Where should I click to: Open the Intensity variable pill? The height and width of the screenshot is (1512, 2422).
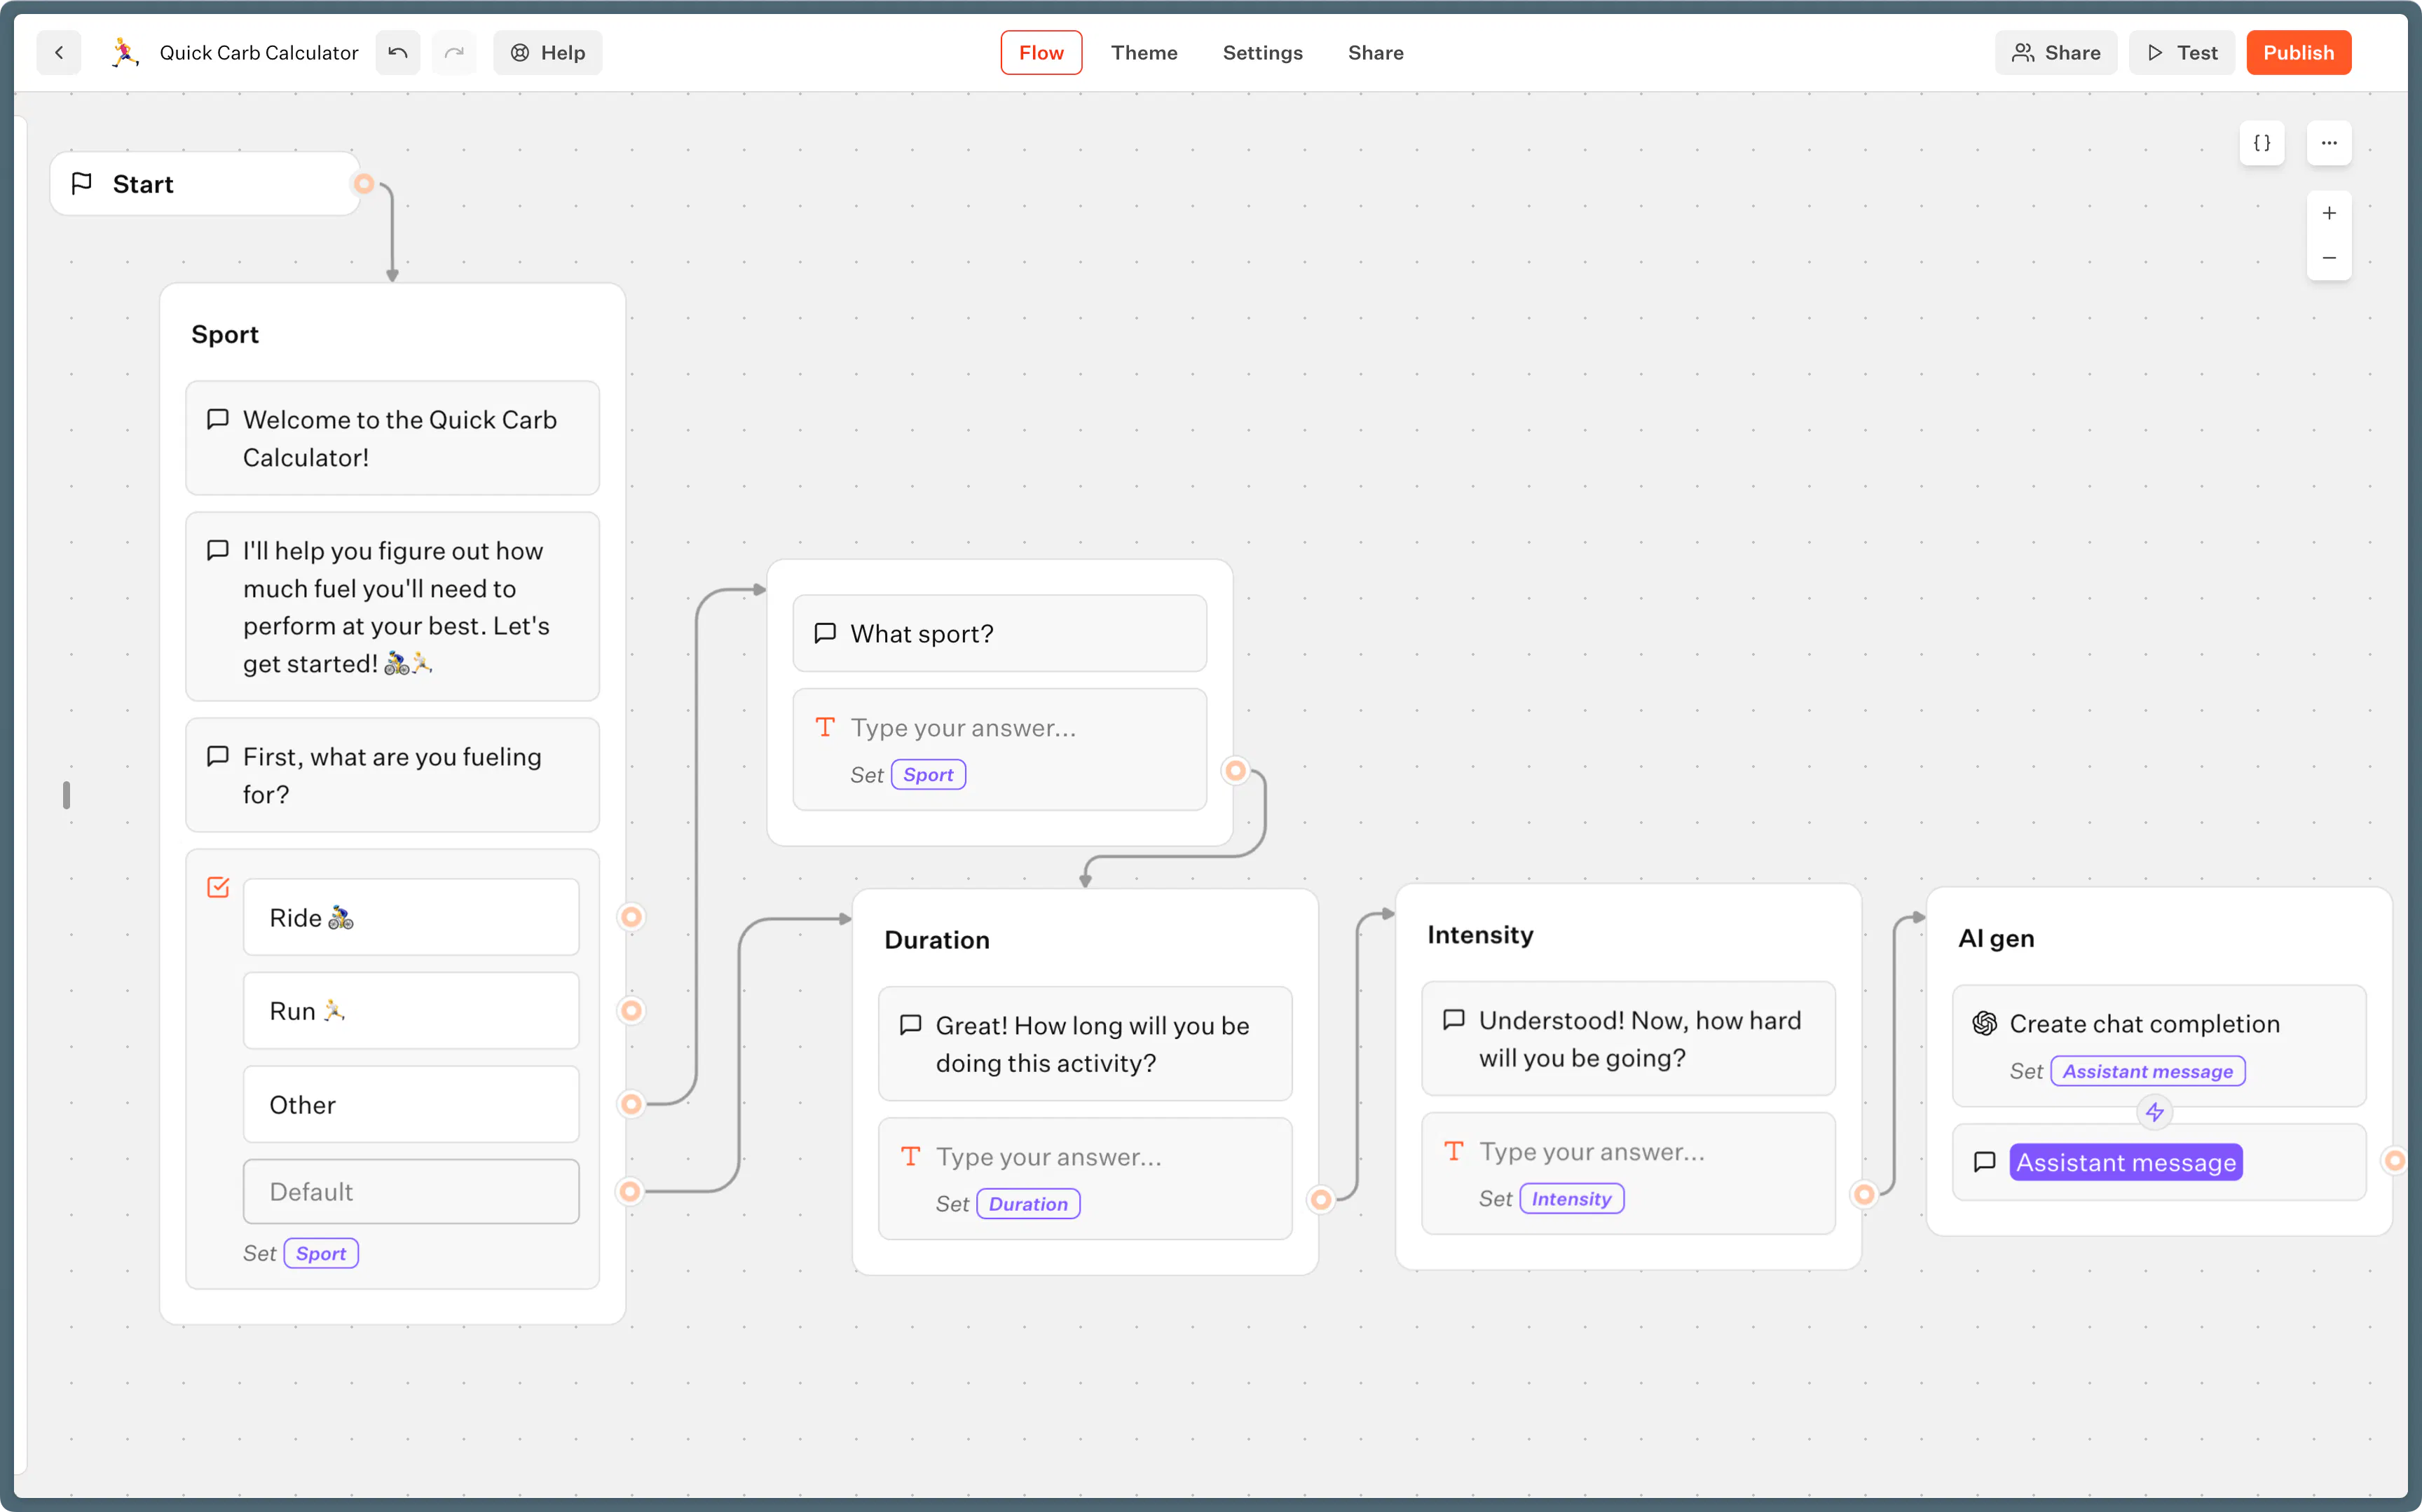coord(1570,1198)
